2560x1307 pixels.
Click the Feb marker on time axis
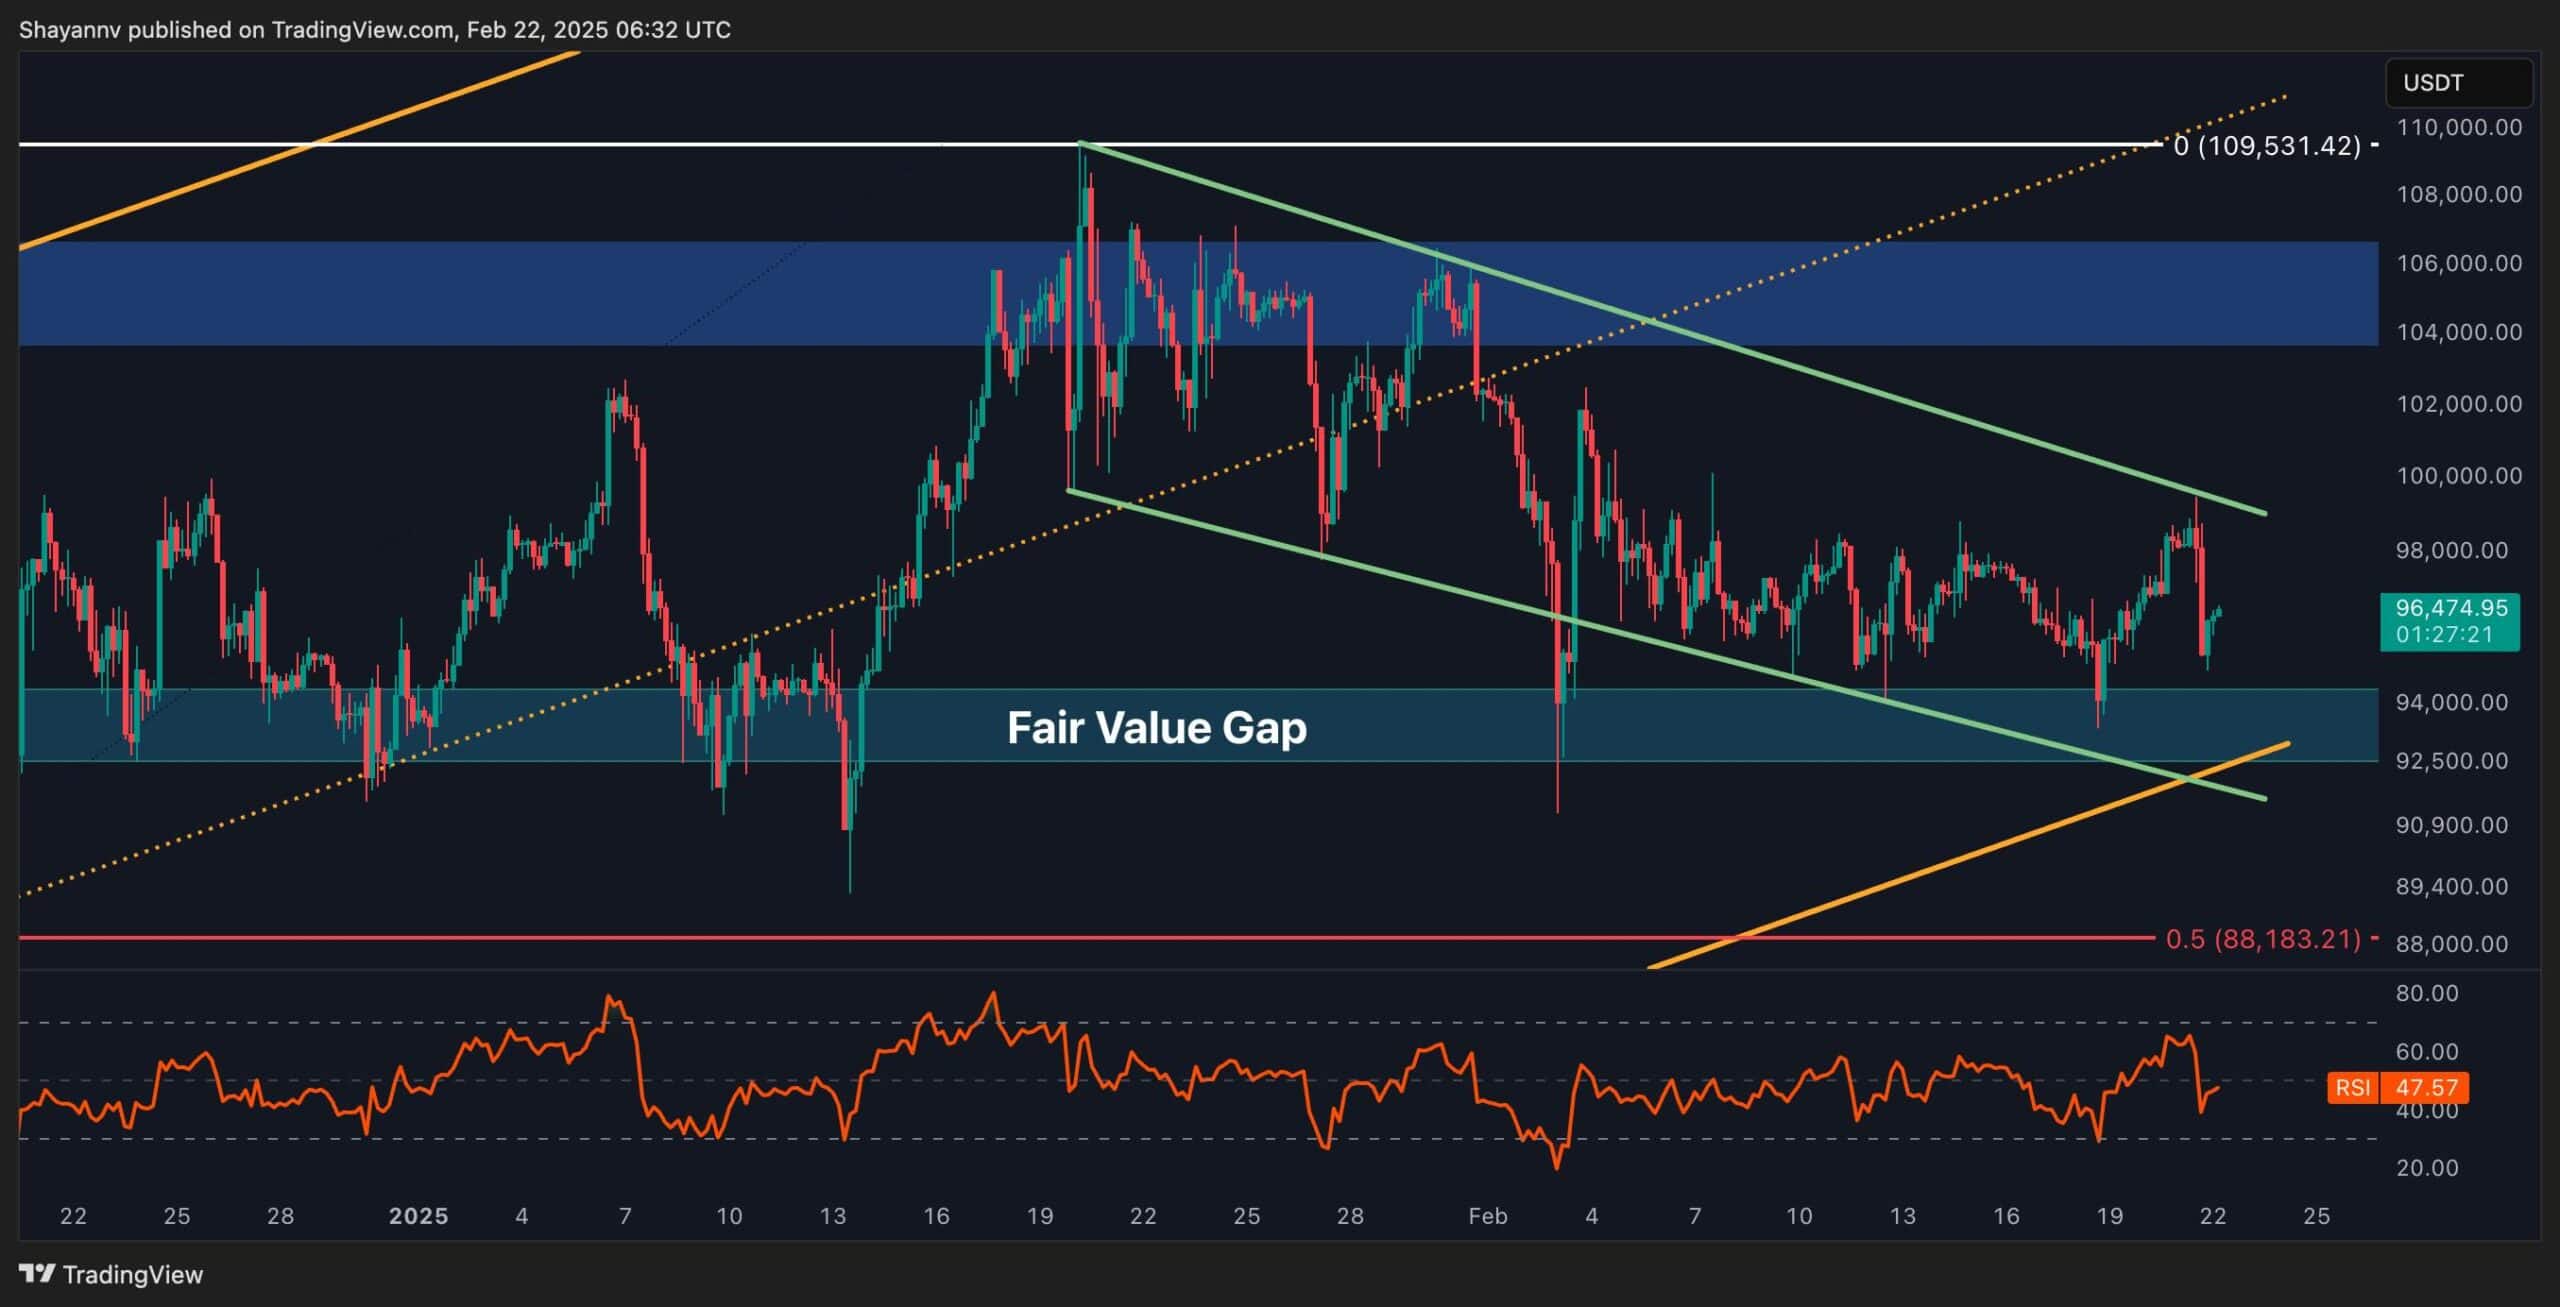pos(1487,1216)
